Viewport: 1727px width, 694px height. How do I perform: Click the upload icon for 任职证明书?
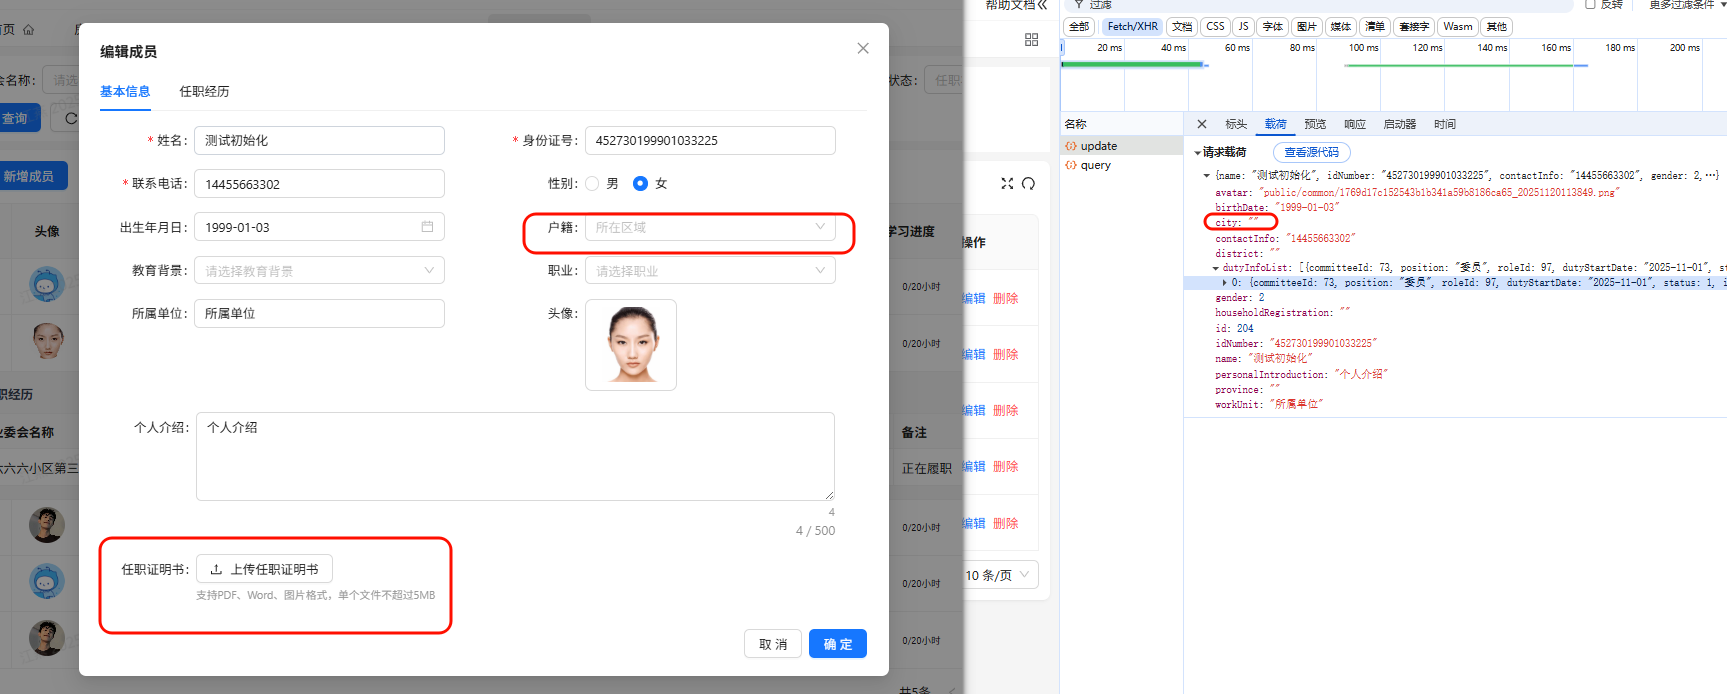[216, 569]
